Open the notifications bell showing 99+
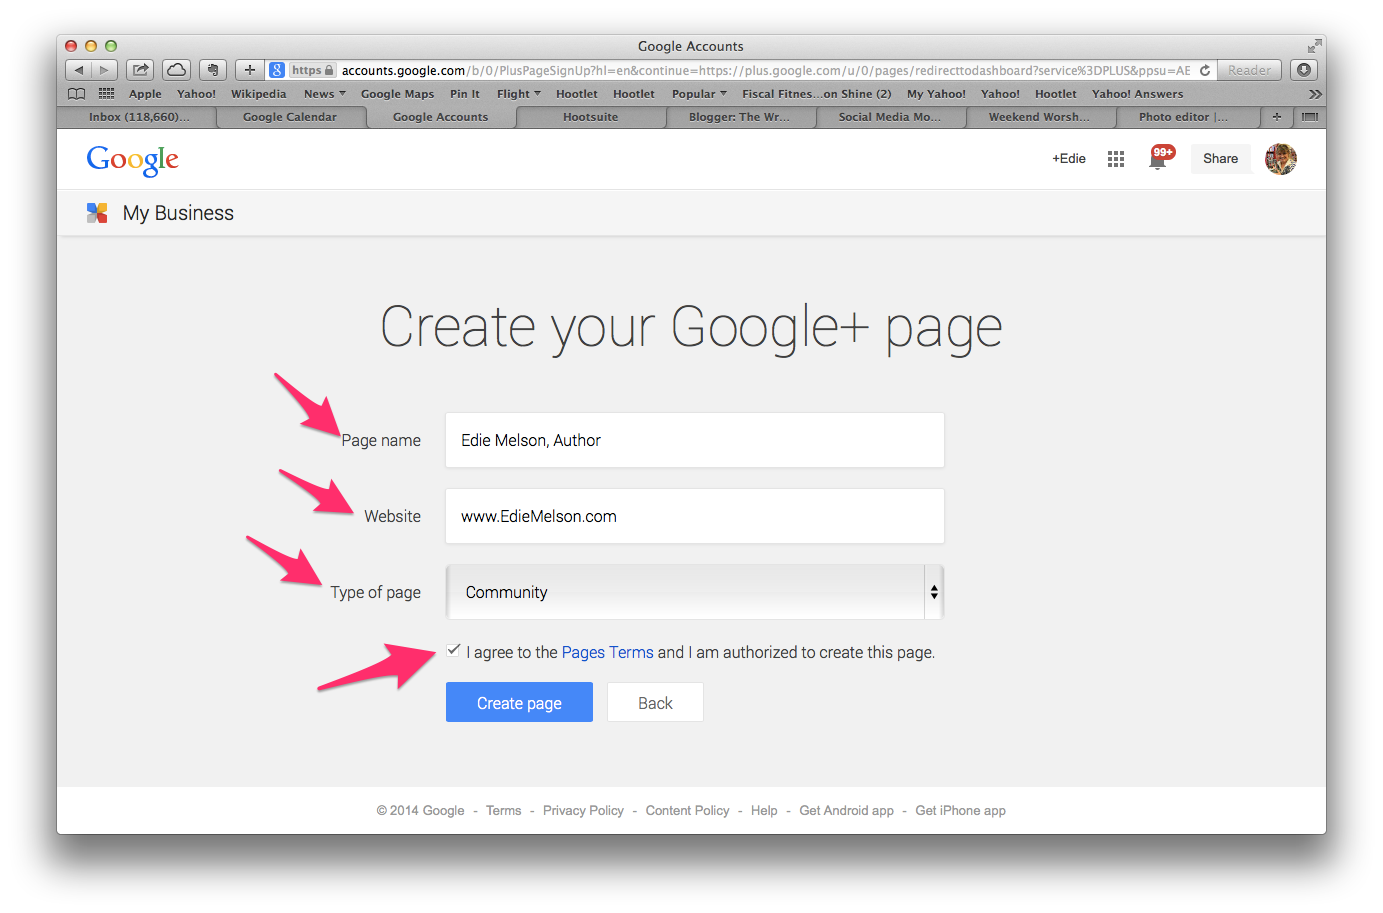The image size is (1383, 913). tap(1160, 158)
